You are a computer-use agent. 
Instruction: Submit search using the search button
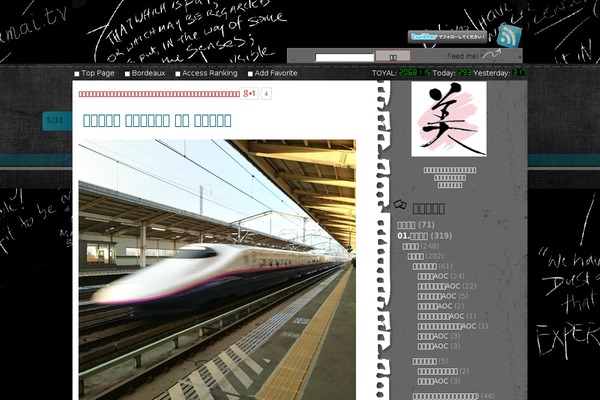pyautogui.click(x=393, y=56)
